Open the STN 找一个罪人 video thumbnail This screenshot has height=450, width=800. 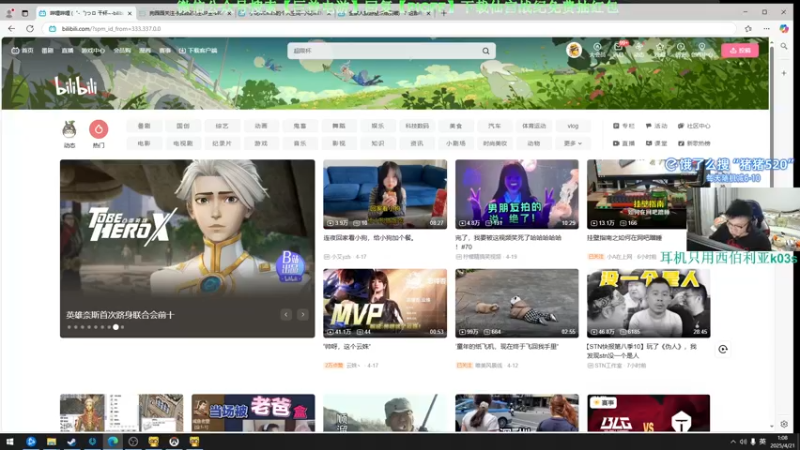click(x=648, y=303)
